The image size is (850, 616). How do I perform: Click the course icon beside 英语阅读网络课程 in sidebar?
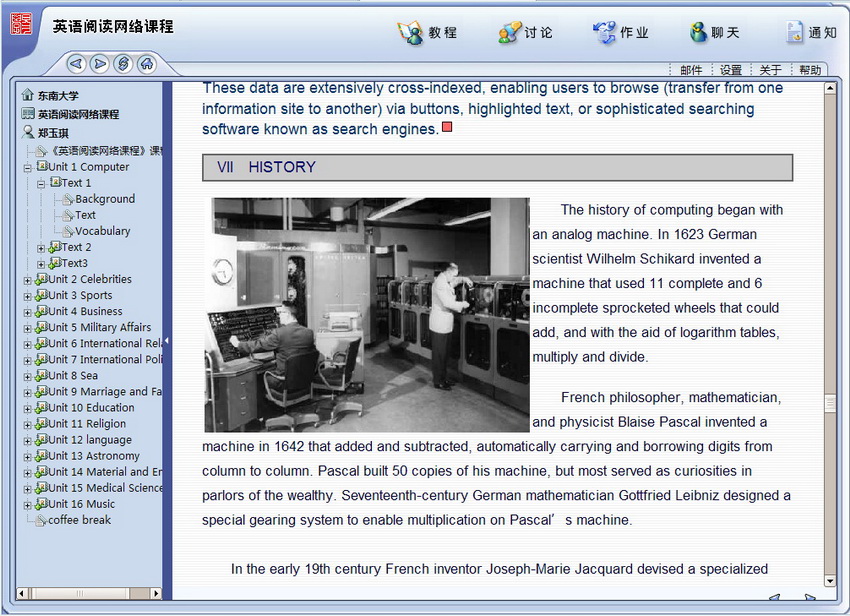tap(28, 113)
